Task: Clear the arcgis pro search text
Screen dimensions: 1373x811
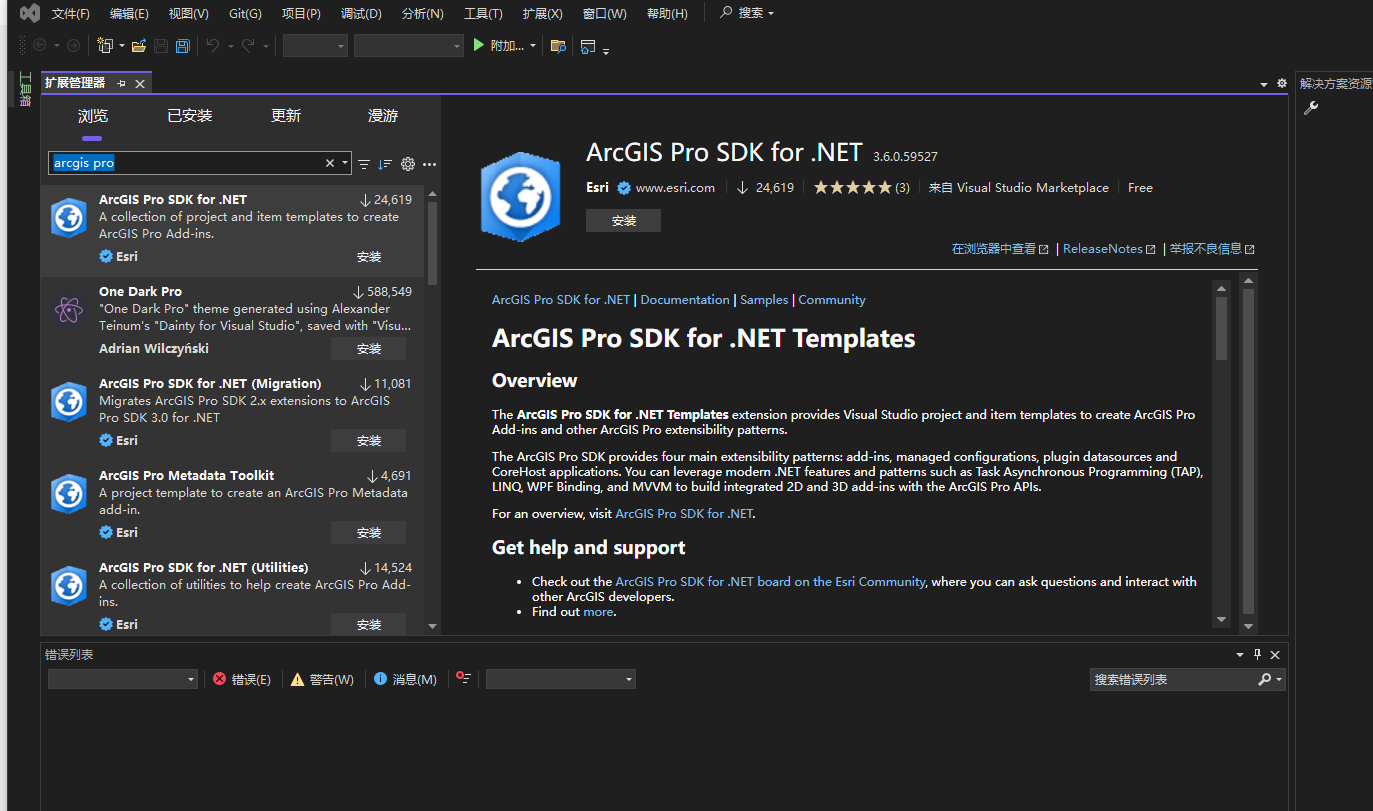Action: (330, 163)
